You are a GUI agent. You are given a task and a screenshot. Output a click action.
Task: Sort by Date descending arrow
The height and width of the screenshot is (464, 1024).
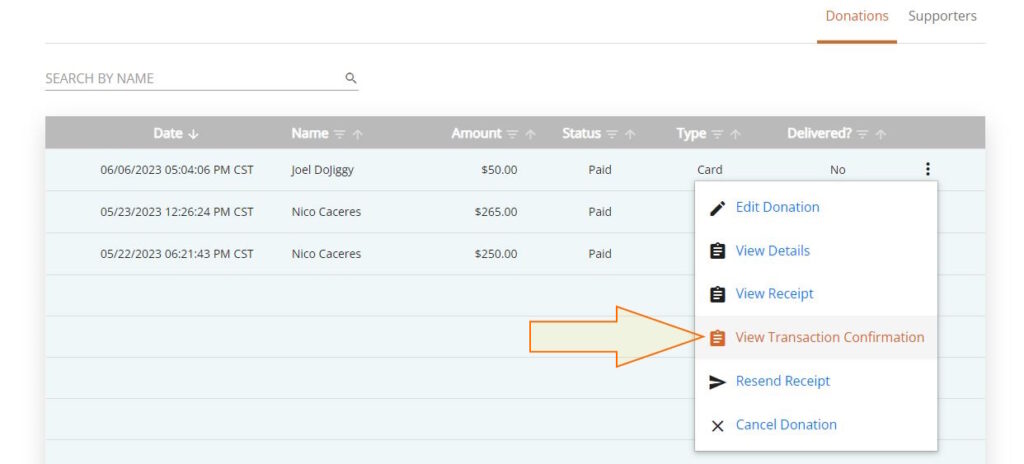tap(193, 134)
